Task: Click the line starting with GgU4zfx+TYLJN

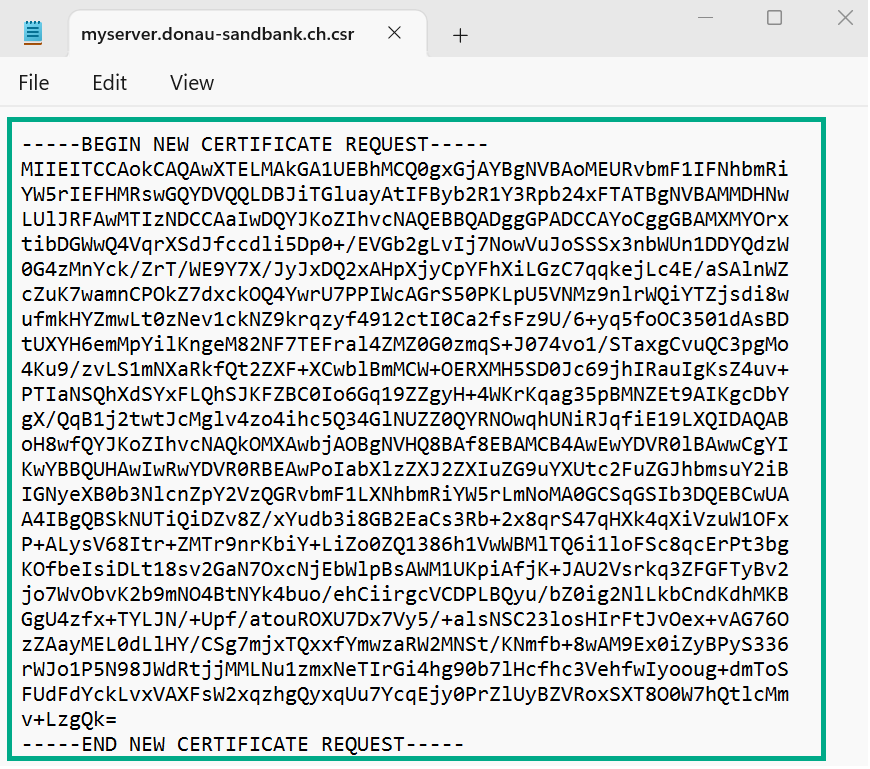Action: click(405, 619)
